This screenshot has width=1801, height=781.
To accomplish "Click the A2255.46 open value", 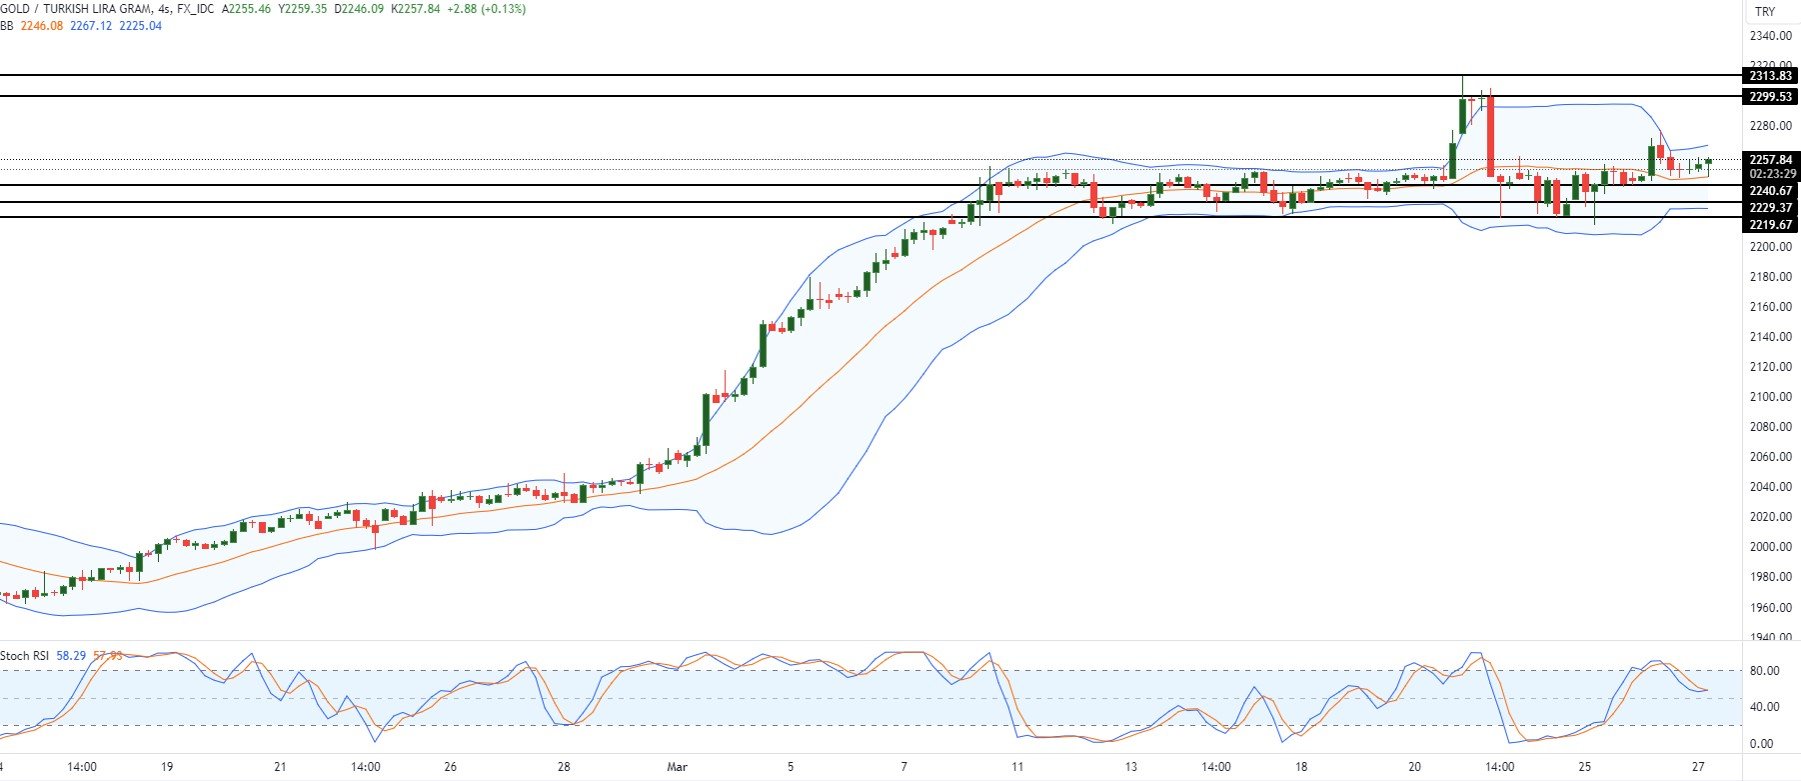I will [246, 9].
